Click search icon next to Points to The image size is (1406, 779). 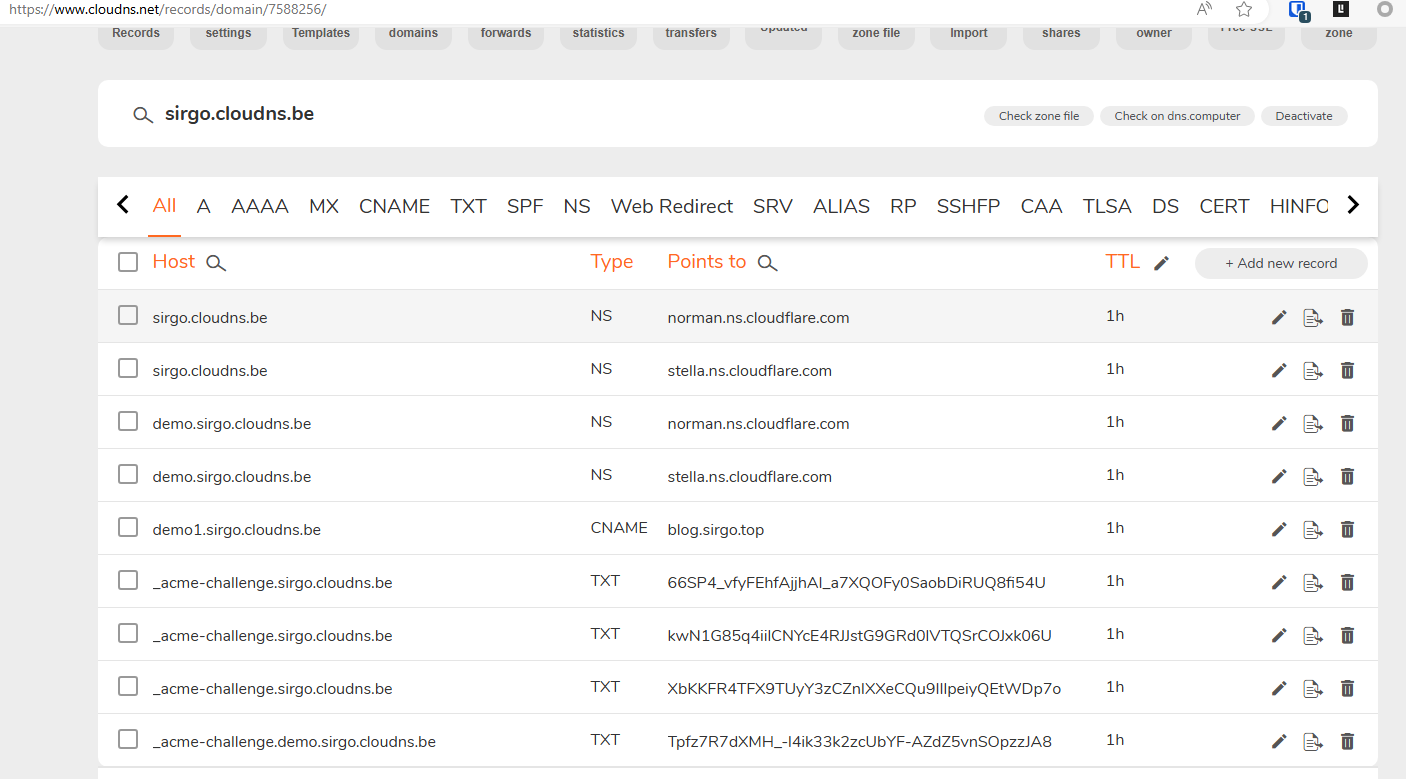[x=767, y=263]
